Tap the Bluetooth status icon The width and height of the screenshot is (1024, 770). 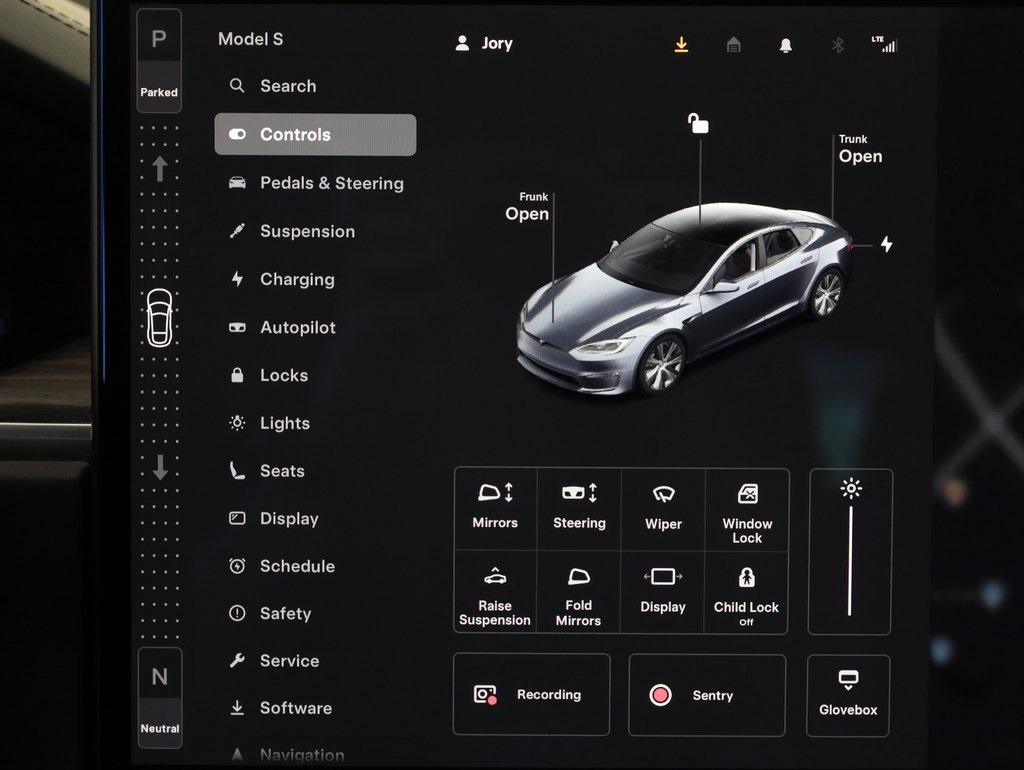[838, 45]
